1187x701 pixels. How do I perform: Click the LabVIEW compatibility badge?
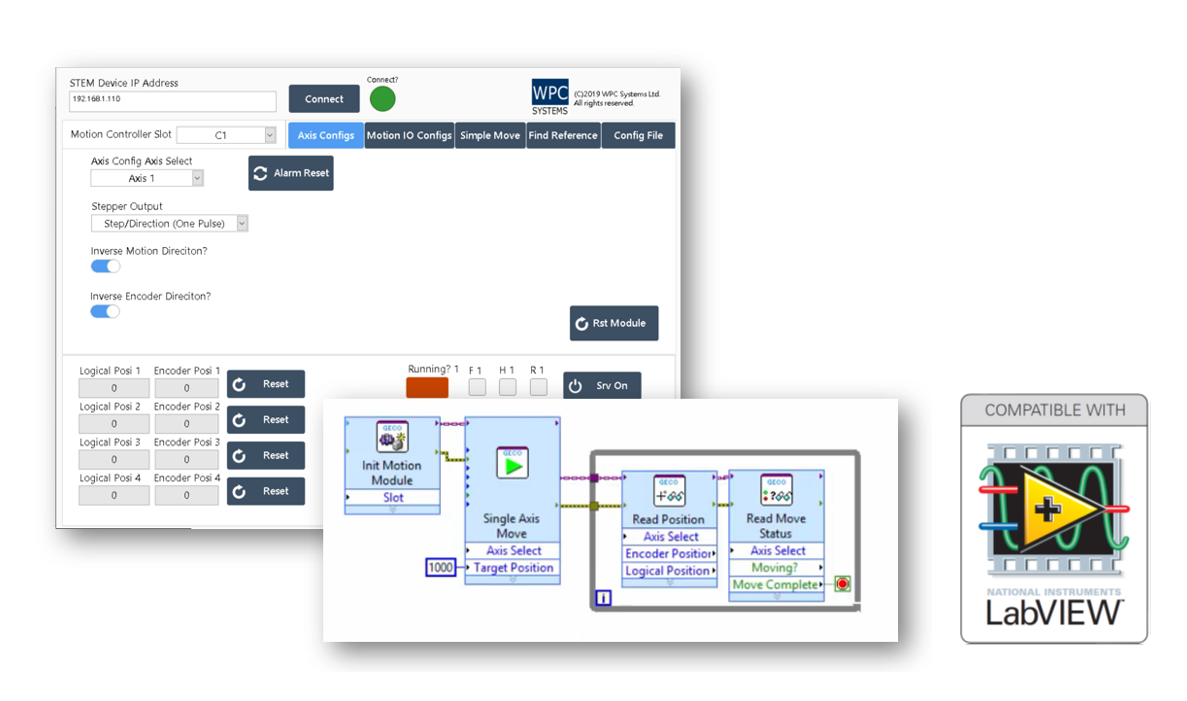1054,518
